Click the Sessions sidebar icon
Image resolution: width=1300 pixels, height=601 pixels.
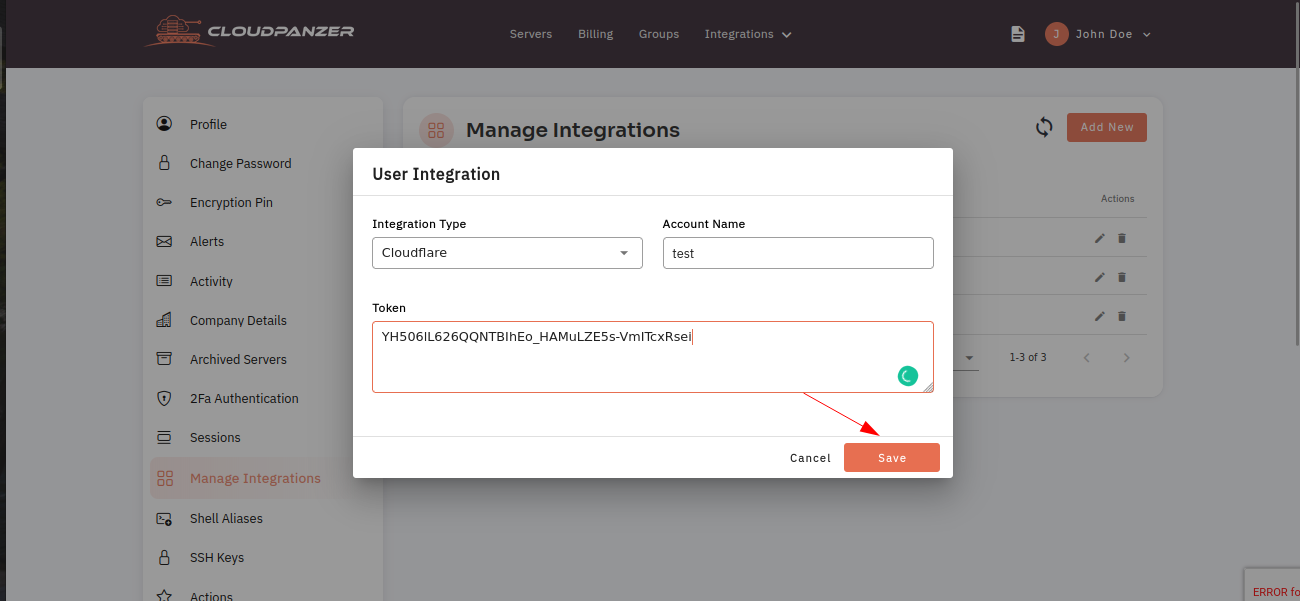point(164,437)
